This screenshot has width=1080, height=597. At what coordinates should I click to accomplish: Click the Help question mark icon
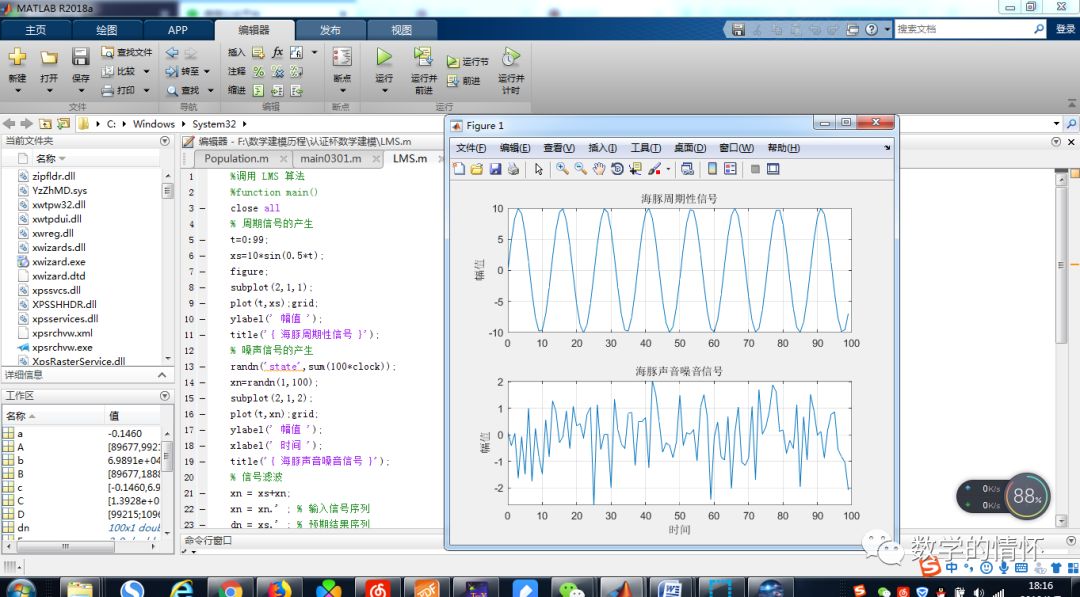[x=871, y=29]
